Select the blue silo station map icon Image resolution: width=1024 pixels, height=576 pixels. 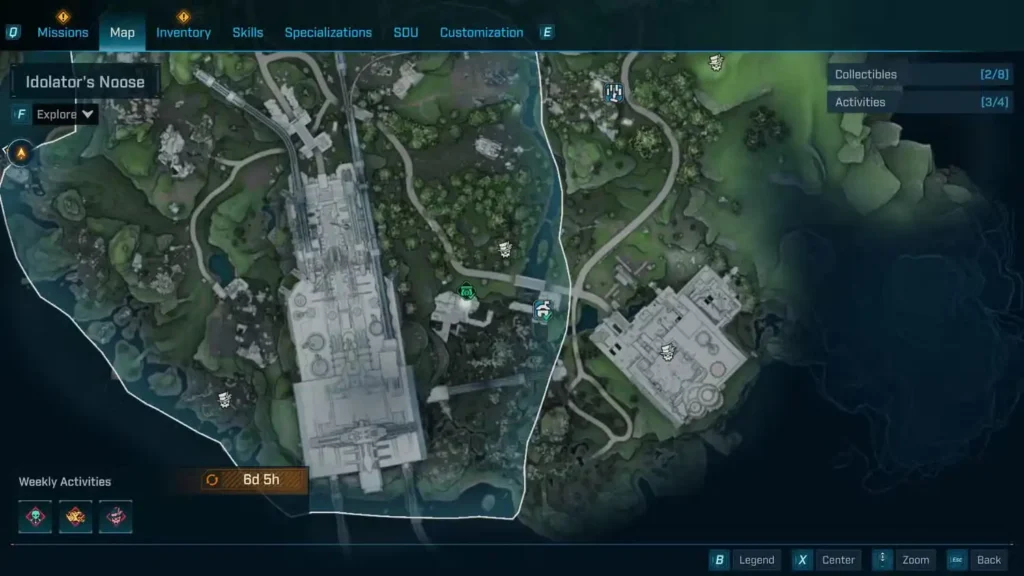point(613,93)
